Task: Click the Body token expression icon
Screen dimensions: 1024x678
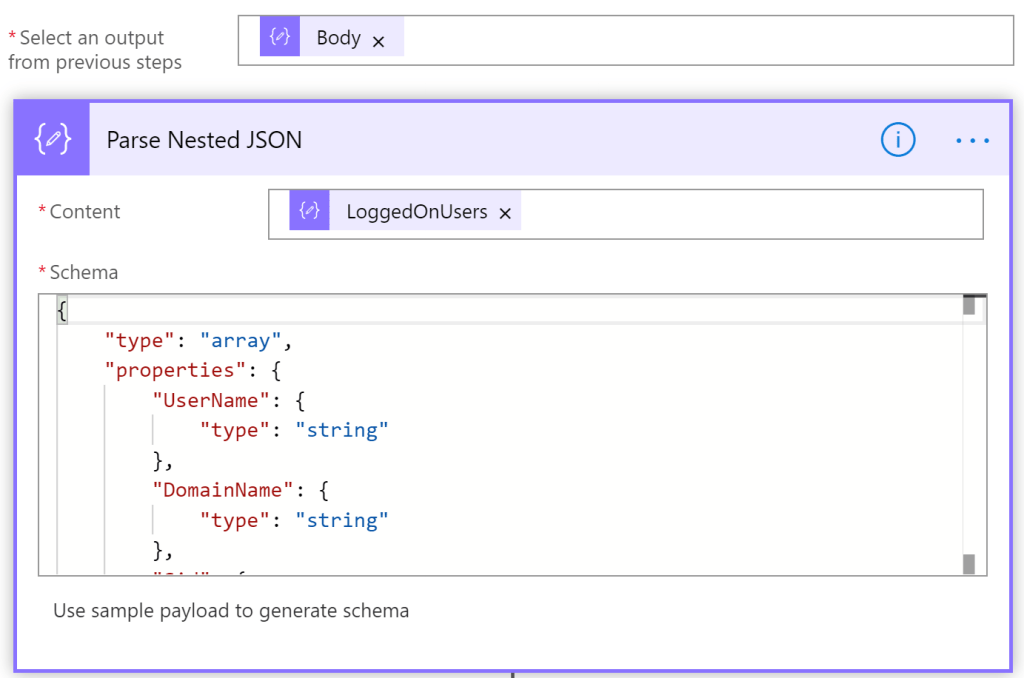Action: (279, 38)
